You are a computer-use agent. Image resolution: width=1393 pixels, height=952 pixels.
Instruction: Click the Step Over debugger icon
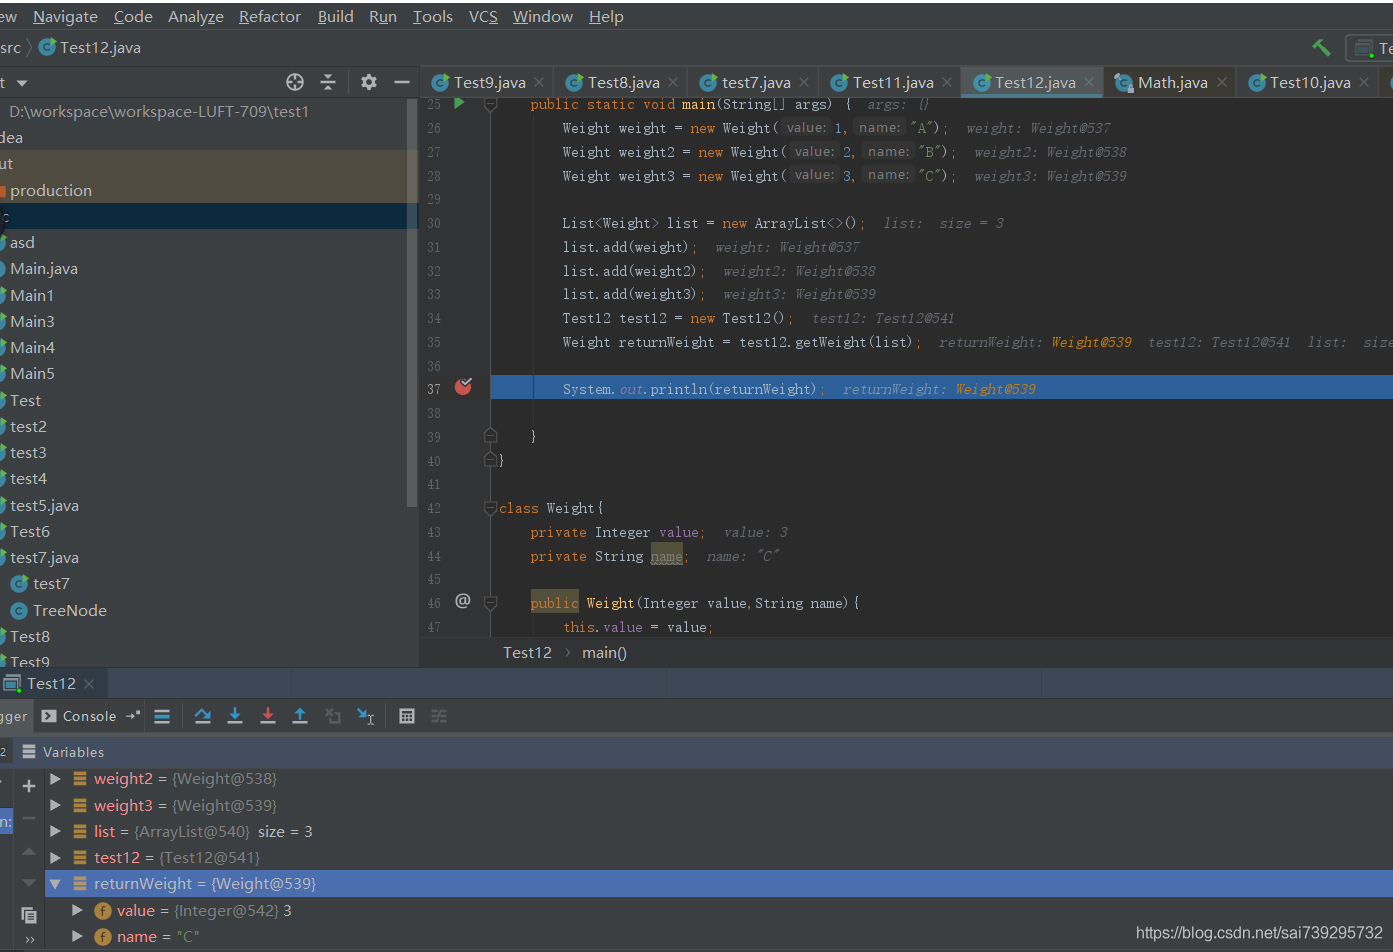(203, 716)
